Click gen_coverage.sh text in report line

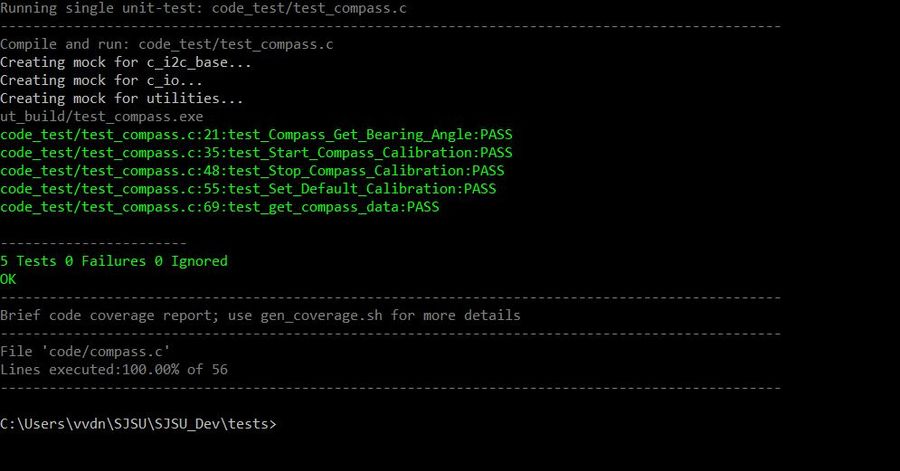pos(321,316)
